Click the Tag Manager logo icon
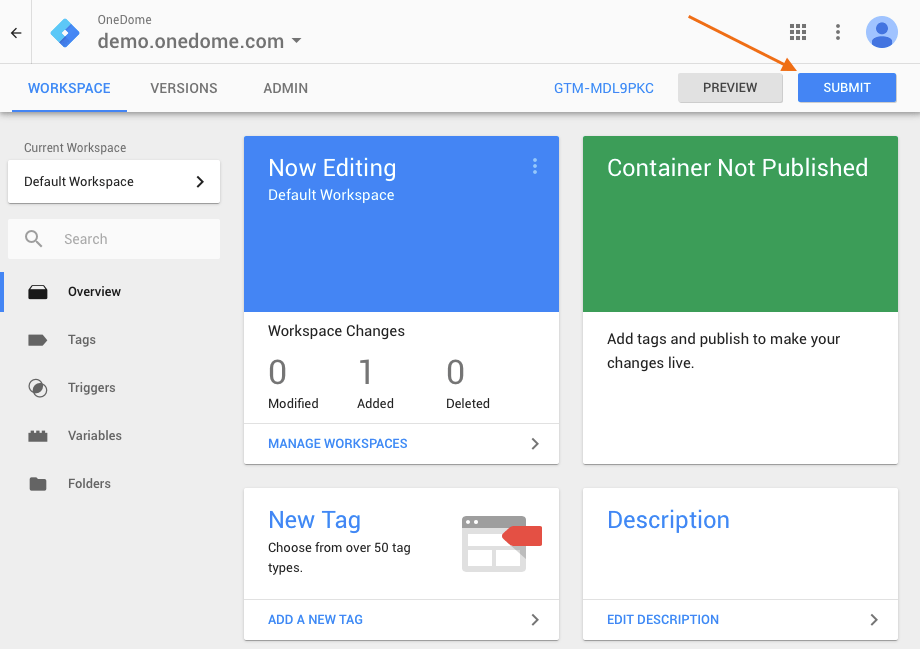The width and height of the screenshot is (920, 649). tap(65, 33)
